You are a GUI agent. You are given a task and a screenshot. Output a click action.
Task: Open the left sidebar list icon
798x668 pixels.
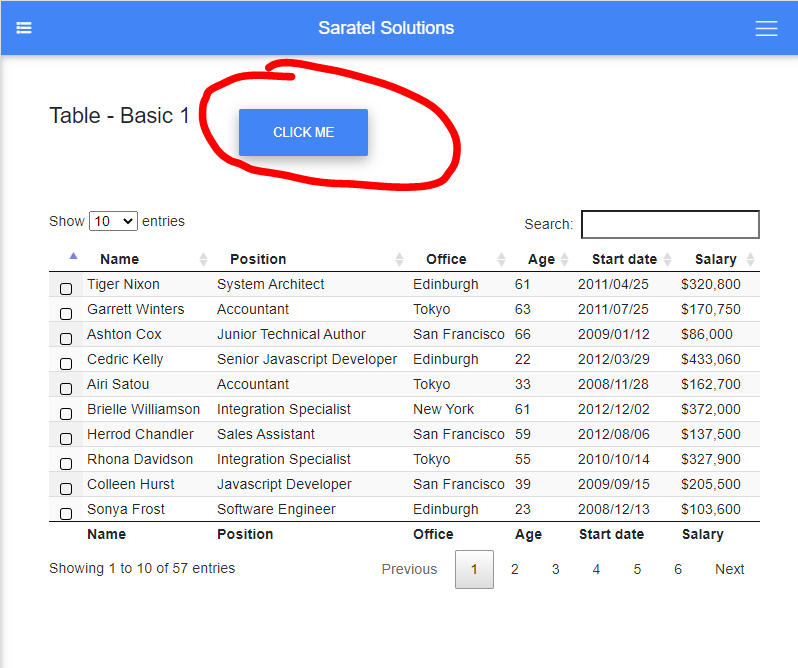click(x=24, y=28)
